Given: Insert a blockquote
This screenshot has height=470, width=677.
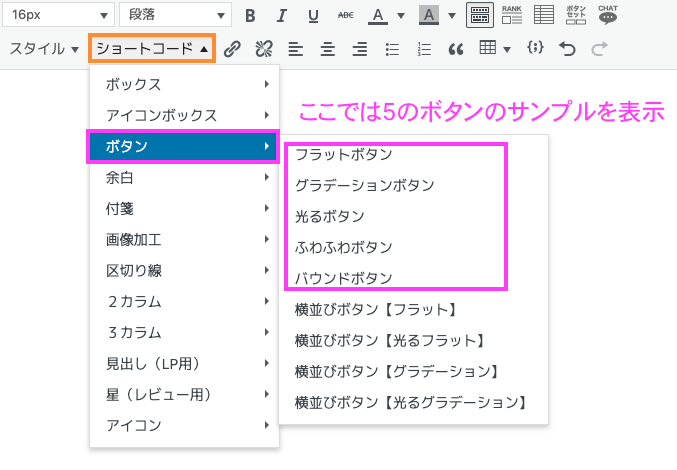Looking at the screenshot, I should pos(456,49).
